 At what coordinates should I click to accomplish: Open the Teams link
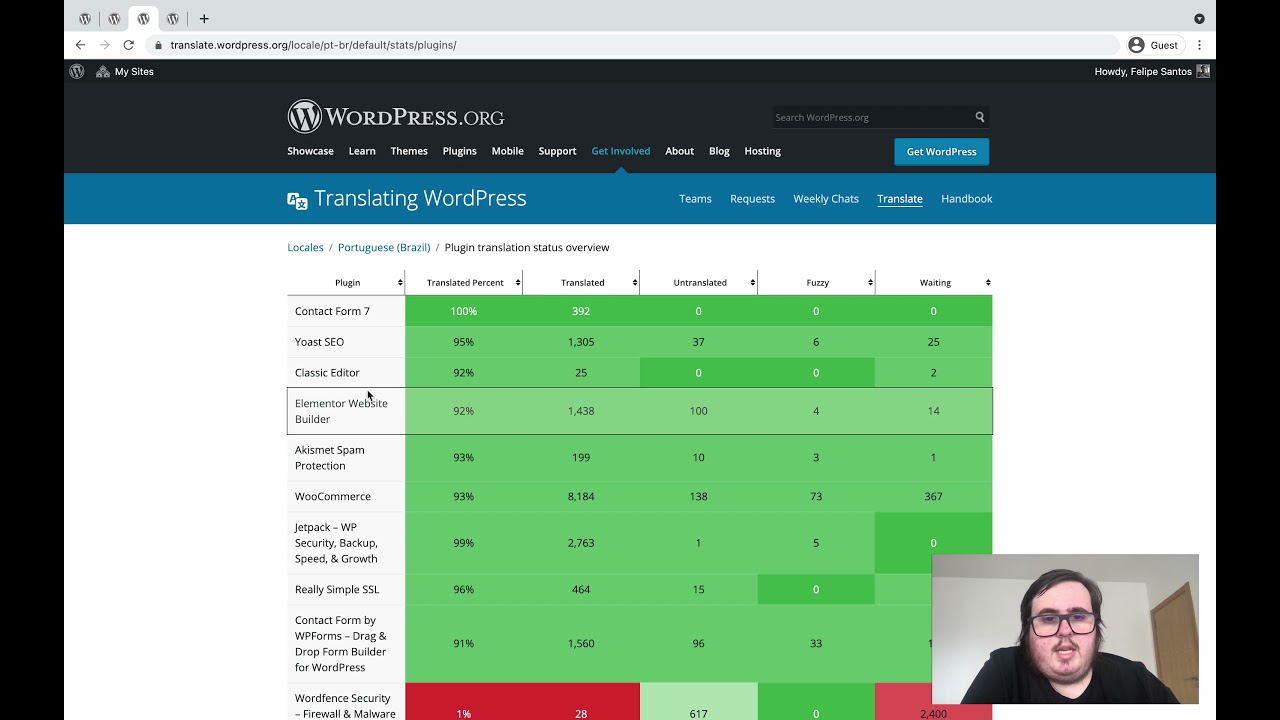click(695, 199)
